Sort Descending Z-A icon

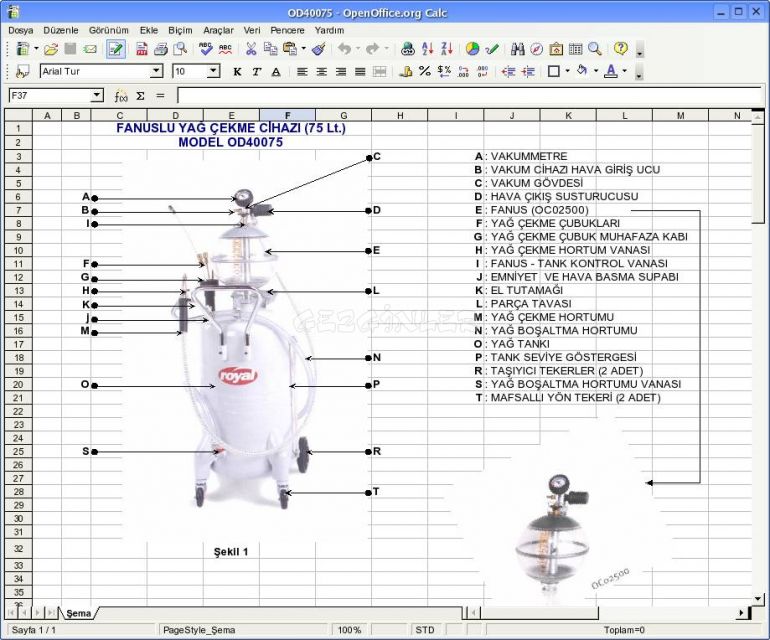click(x=447, y=49)
